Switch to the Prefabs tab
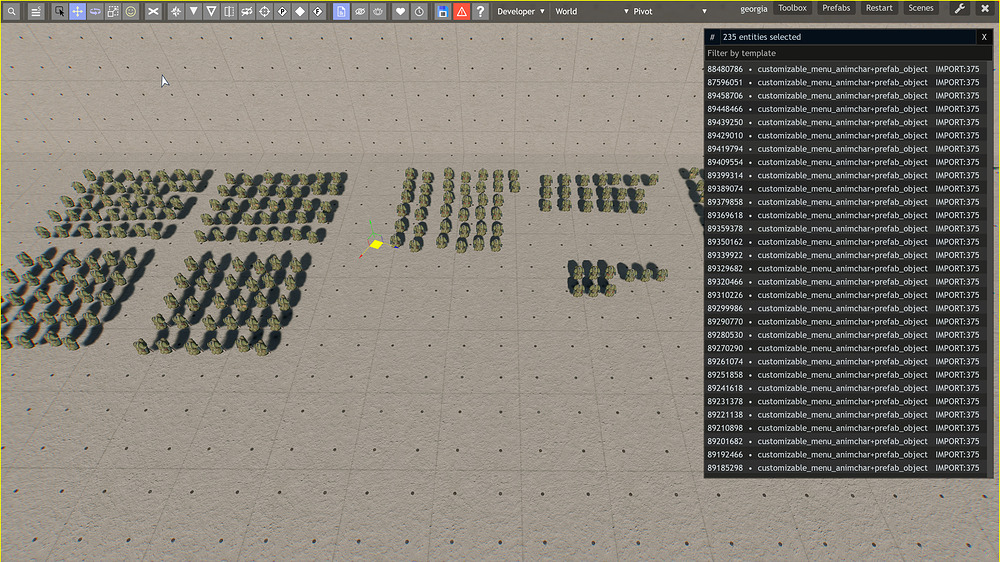Image resolution: width=1000 pixels, height=562 pixels. pyautogui.click(x=836, y=8)
